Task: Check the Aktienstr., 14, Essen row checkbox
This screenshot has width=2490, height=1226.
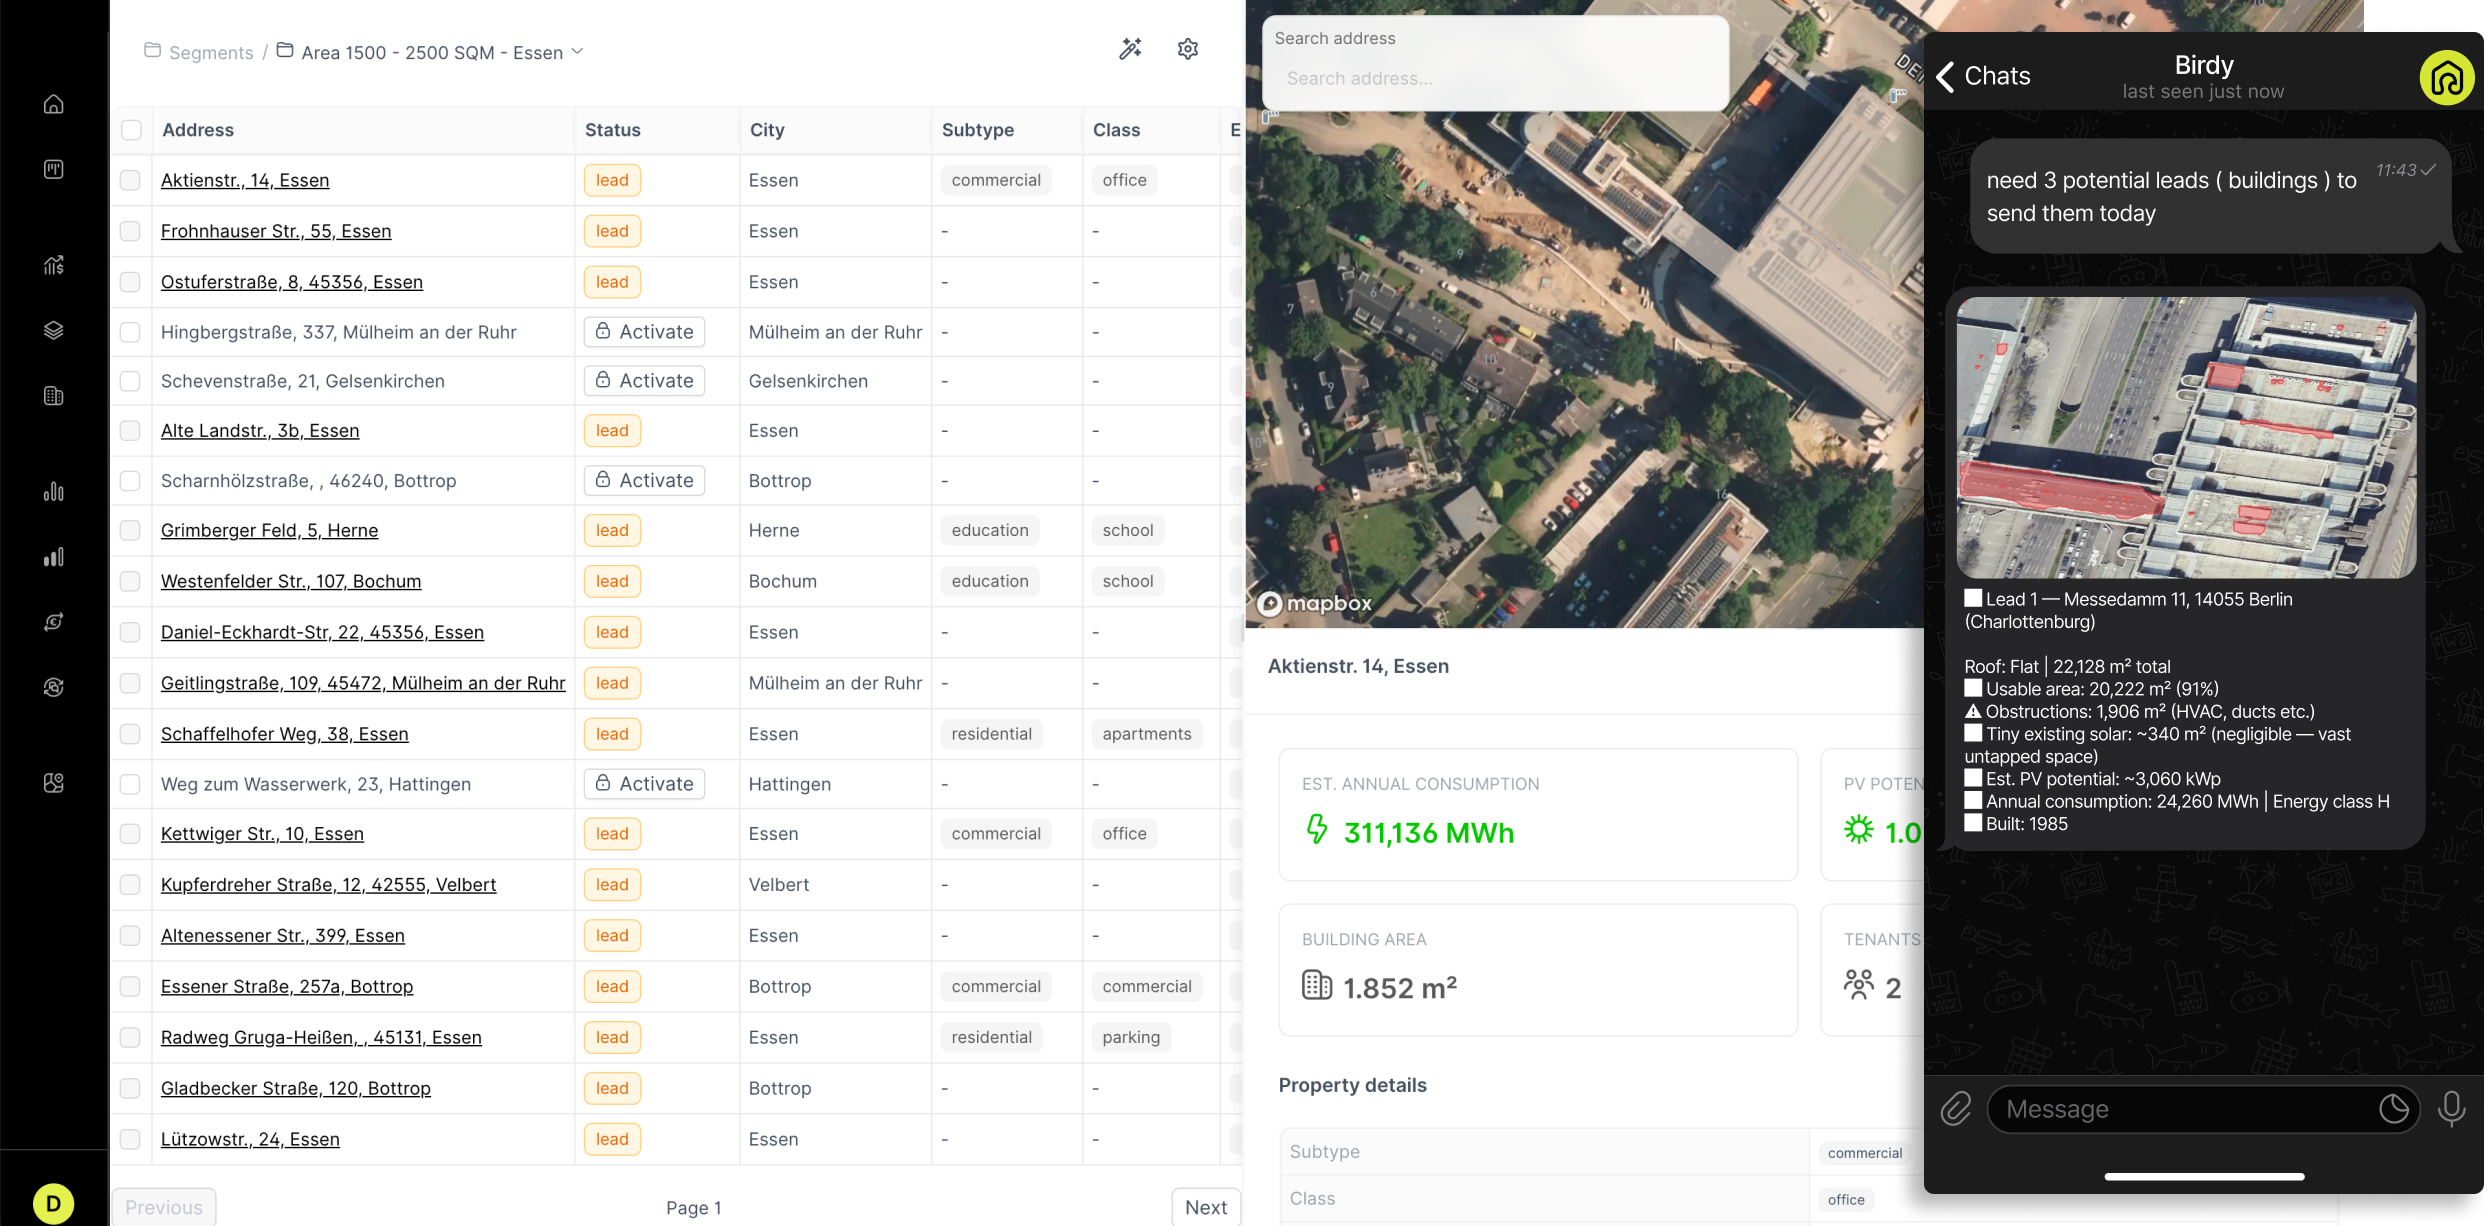Action: [131, 180]
